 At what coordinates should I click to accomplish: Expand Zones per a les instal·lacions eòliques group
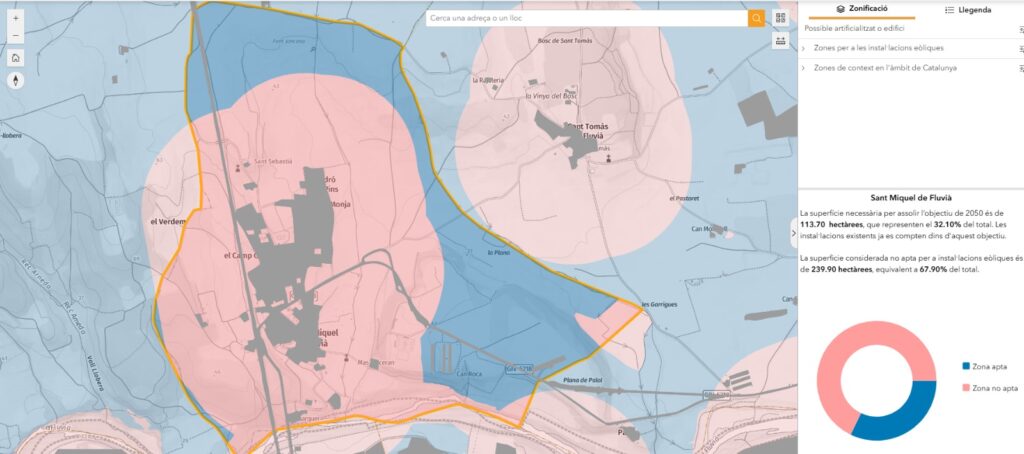pyautogui.click(x=804, y=48)
